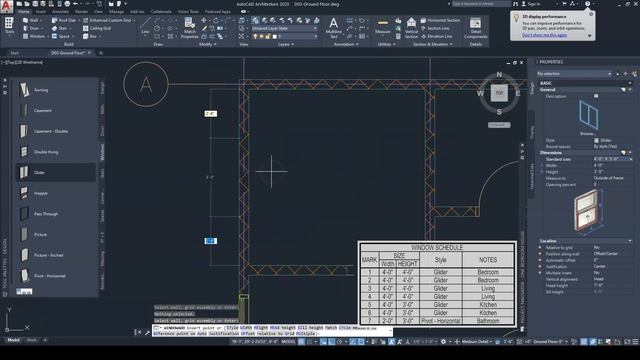640x360 pixels.
Task: Toggle layer lock icon in Layers panel
Action: [268, 36]
